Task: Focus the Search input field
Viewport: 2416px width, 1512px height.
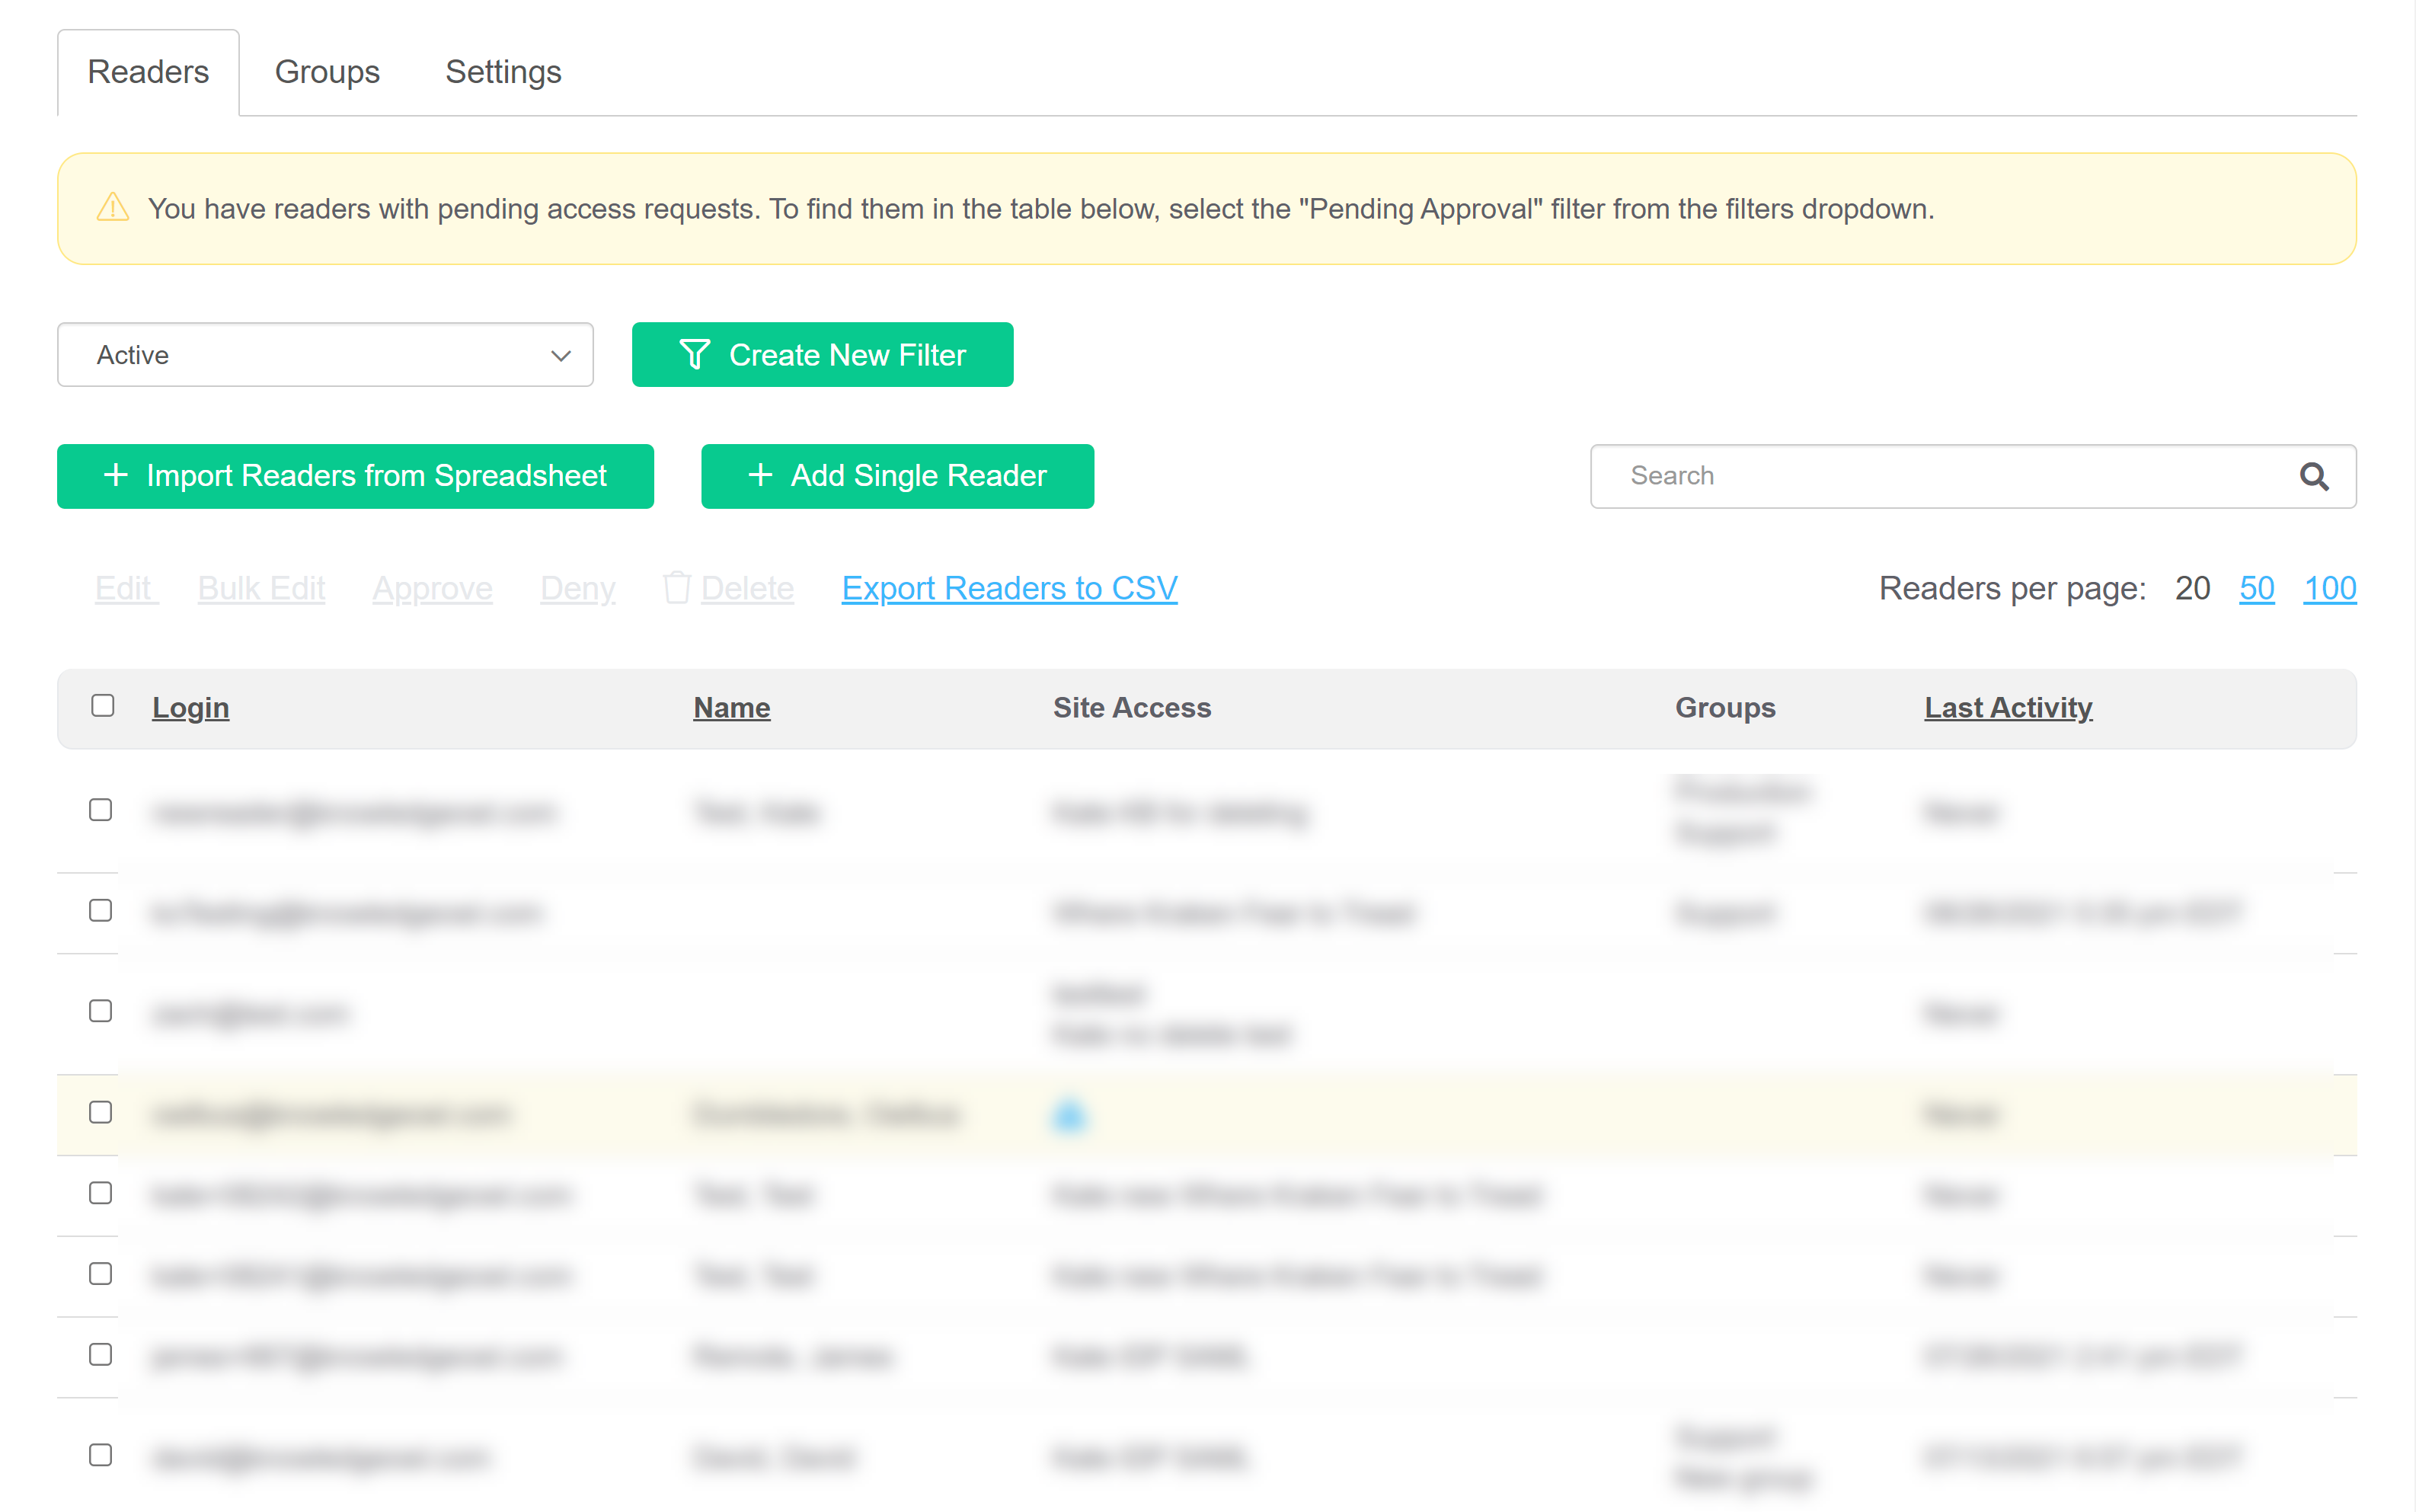Action: click(1940, 476)
